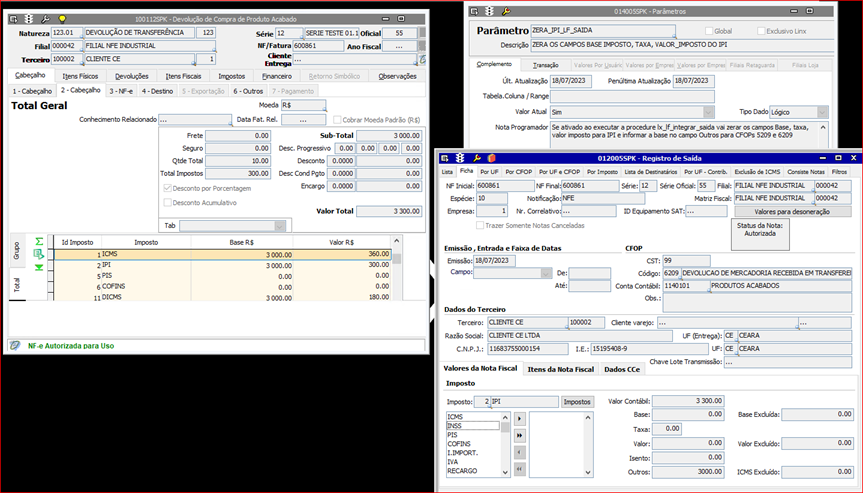Enable the Global checkbox

click(709, 31)
